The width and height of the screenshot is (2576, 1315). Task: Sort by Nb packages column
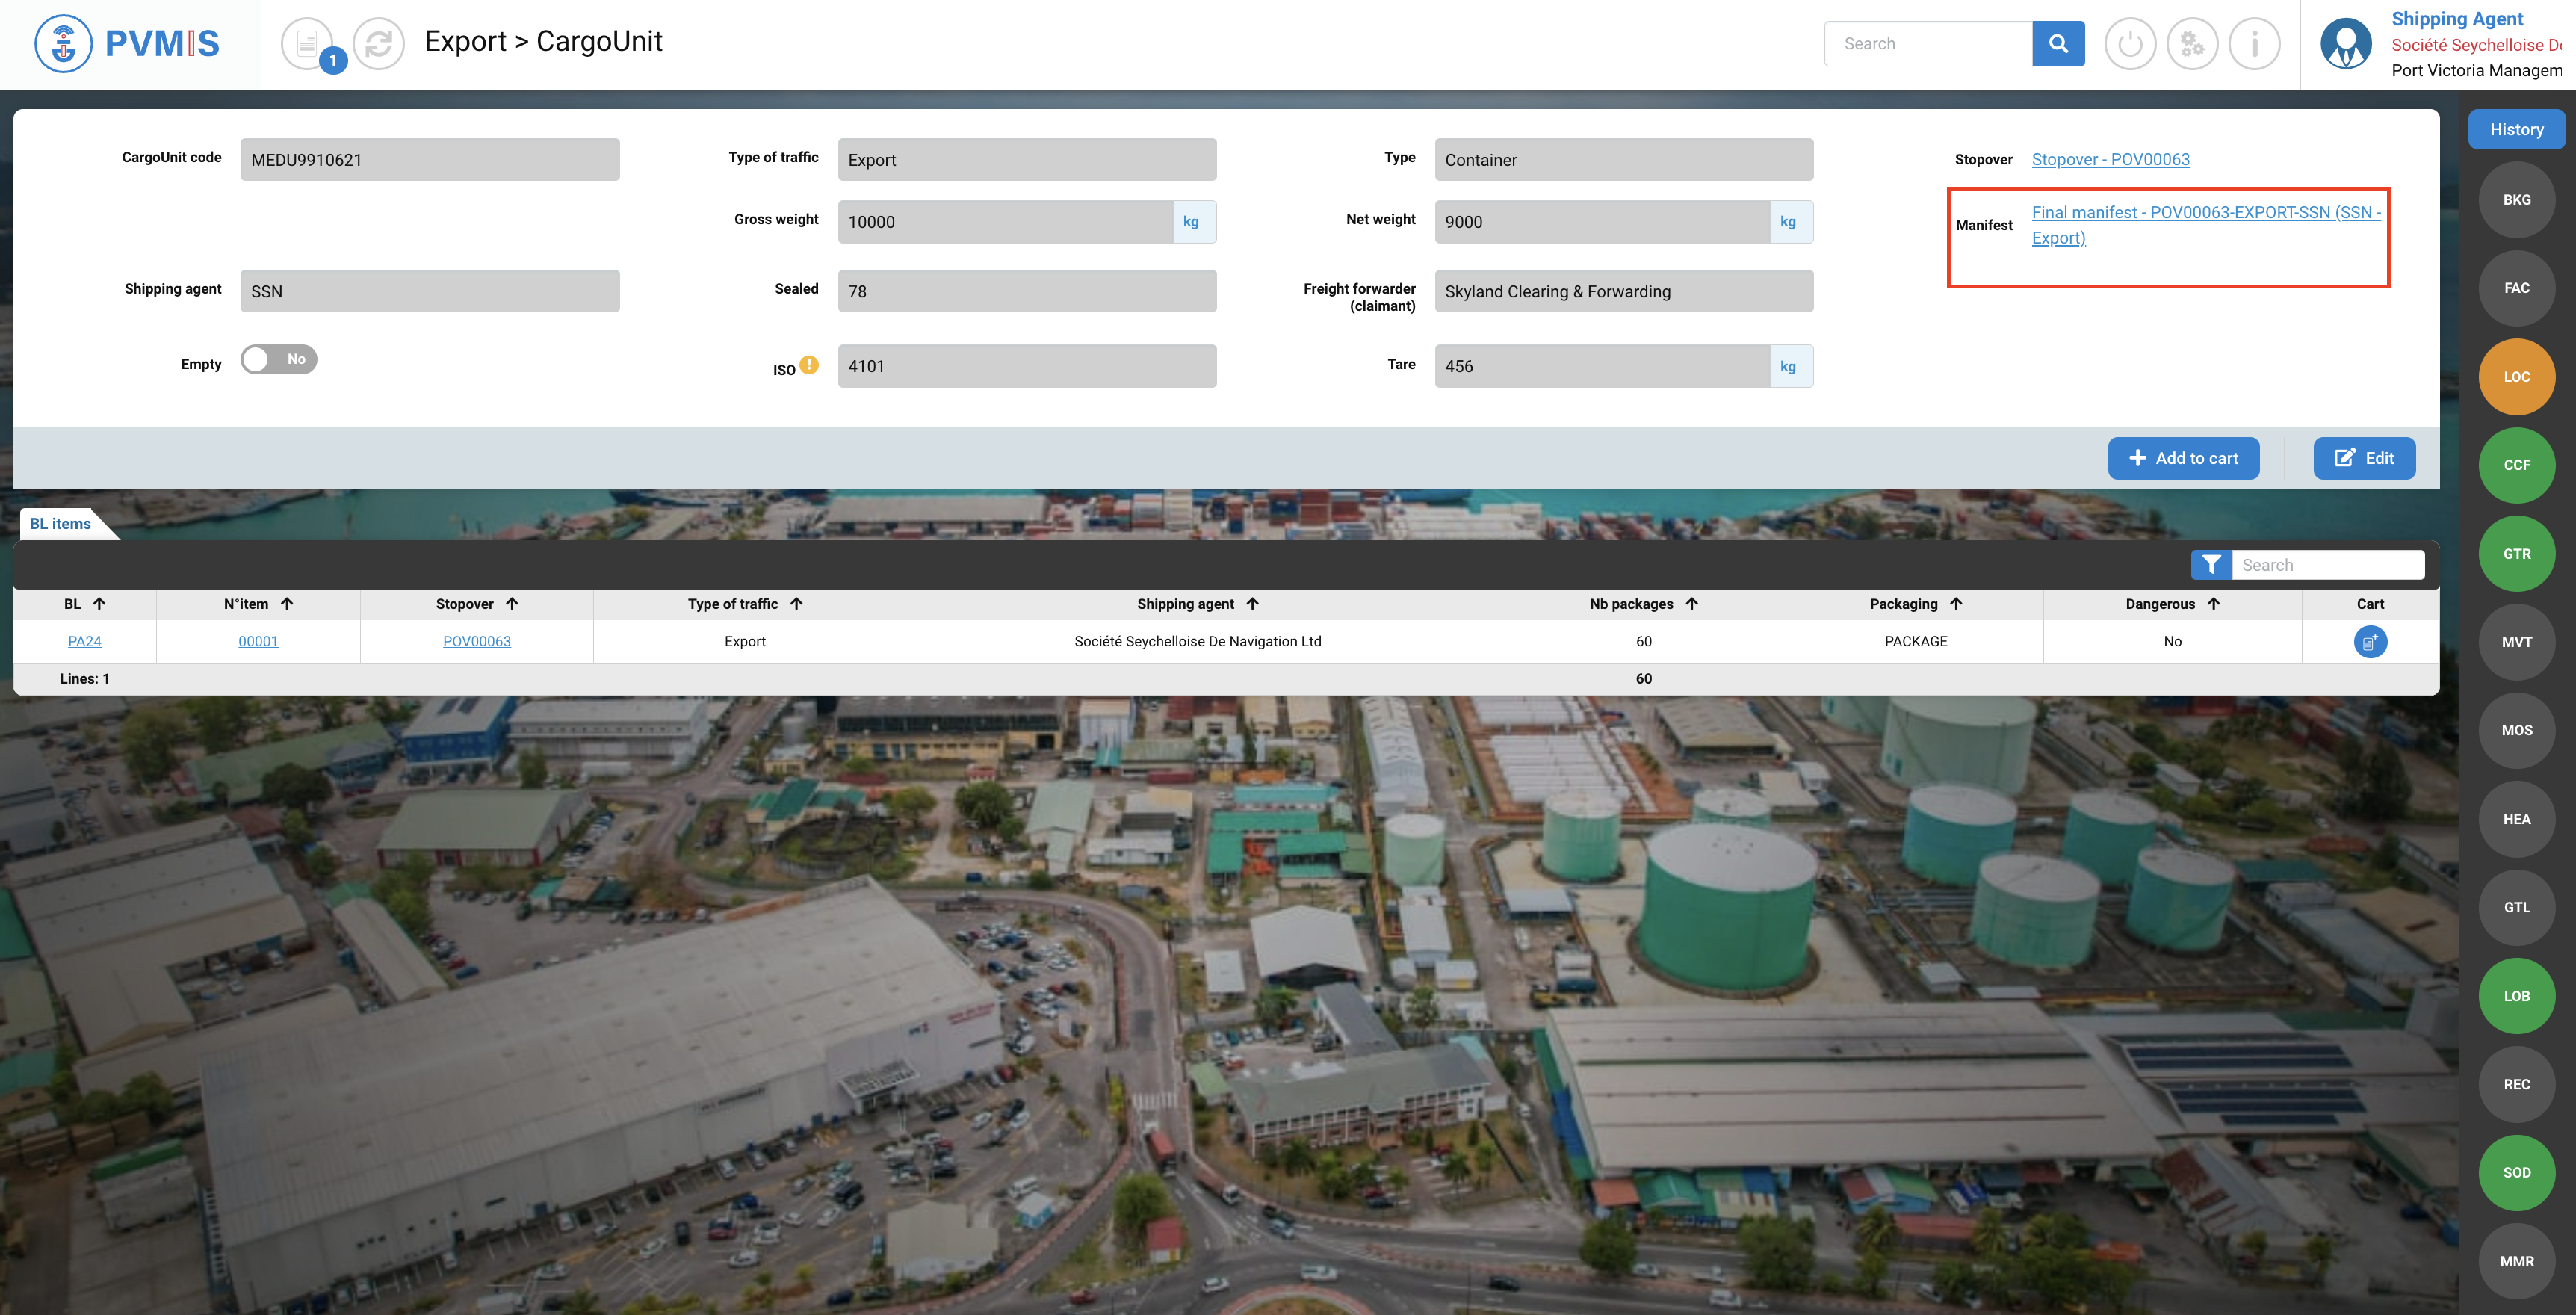tap(1691, 604)
